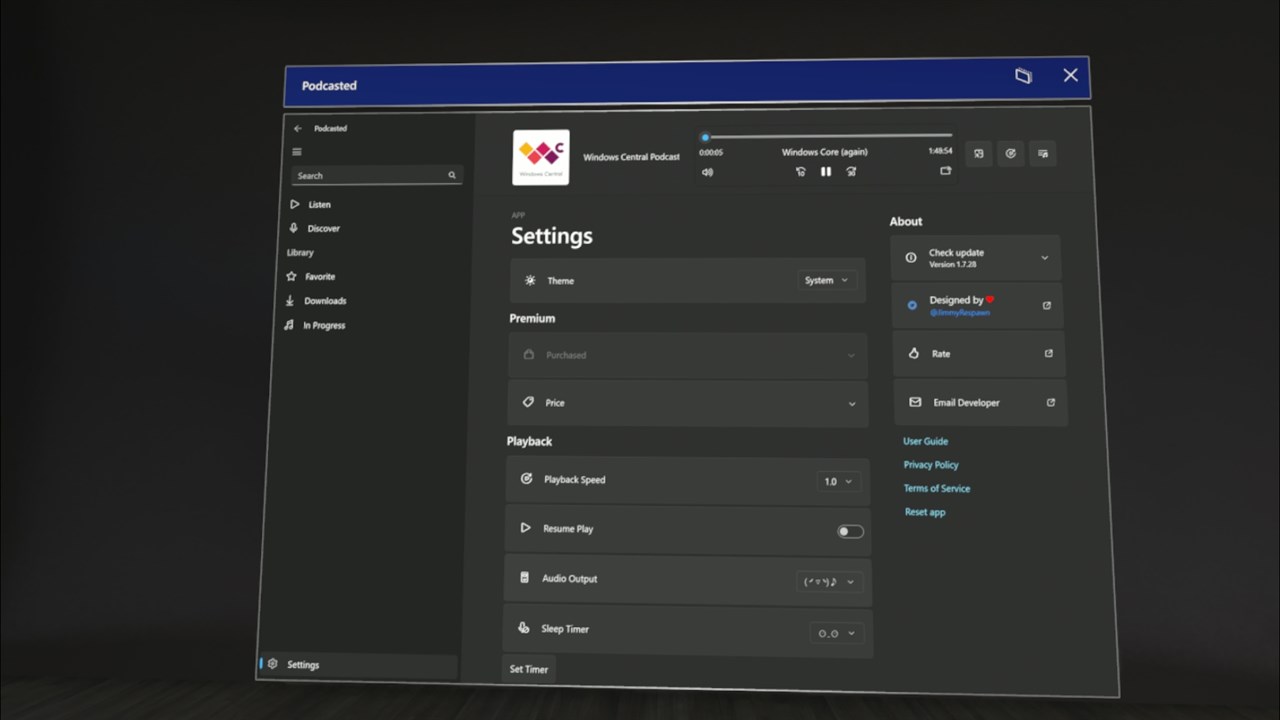This screenshot has width=1280, height=720.
Task: Visit the @JimmyRespawn designer link
Action: point(958,312)
